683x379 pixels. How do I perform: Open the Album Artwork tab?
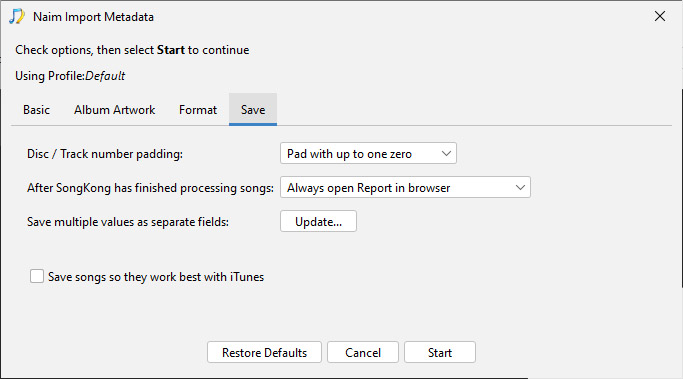[x=115, y=110]
